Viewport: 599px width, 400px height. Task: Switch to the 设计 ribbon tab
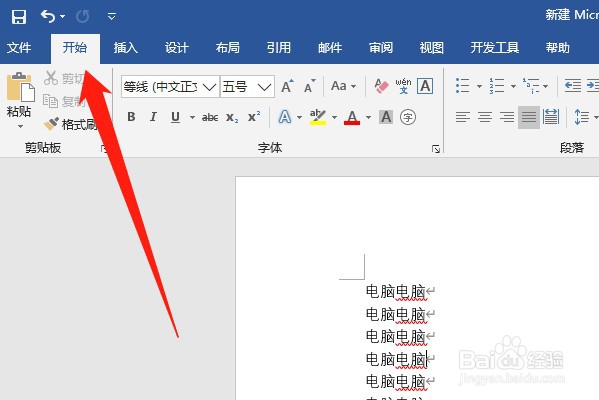(176, 48)
